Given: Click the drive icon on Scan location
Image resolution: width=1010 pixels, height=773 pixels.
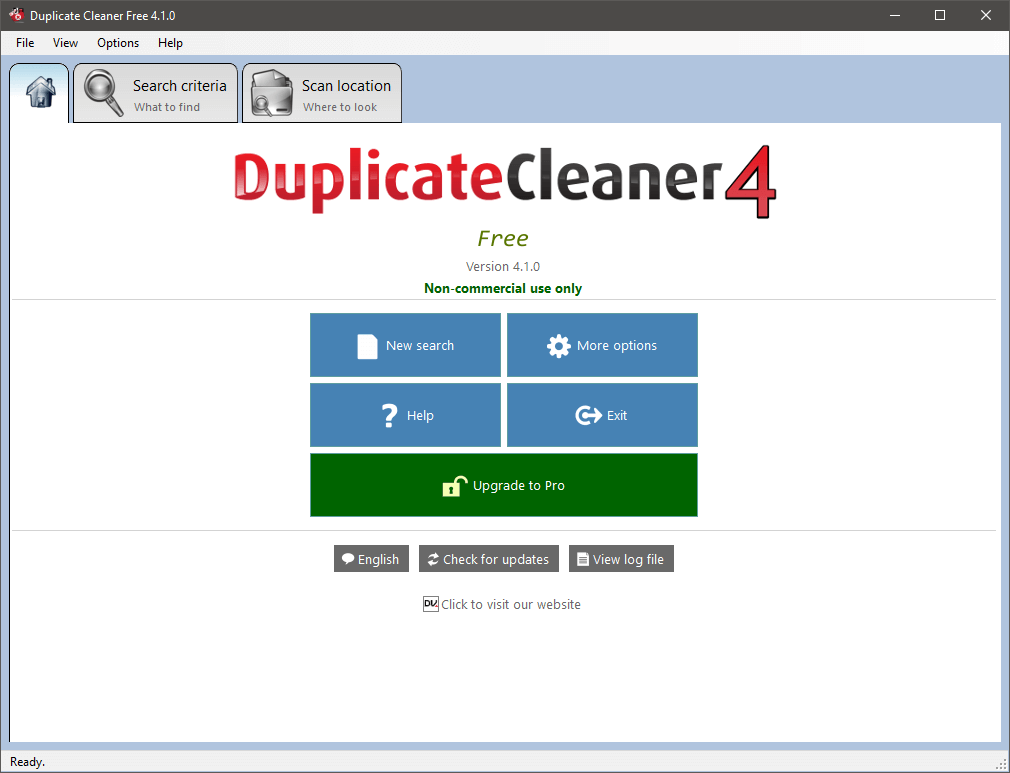Looking at the screenshot, I should point(272,93).
